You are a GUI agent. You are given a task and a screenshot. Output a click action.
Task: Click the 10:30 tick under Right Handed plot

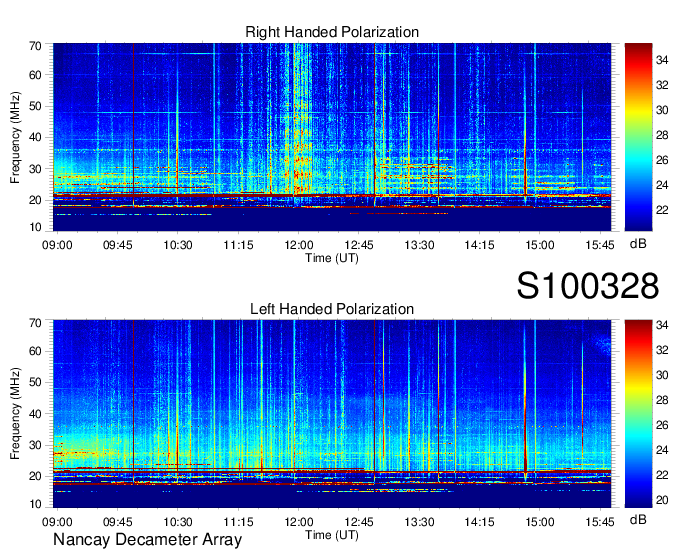coord(178,245)
